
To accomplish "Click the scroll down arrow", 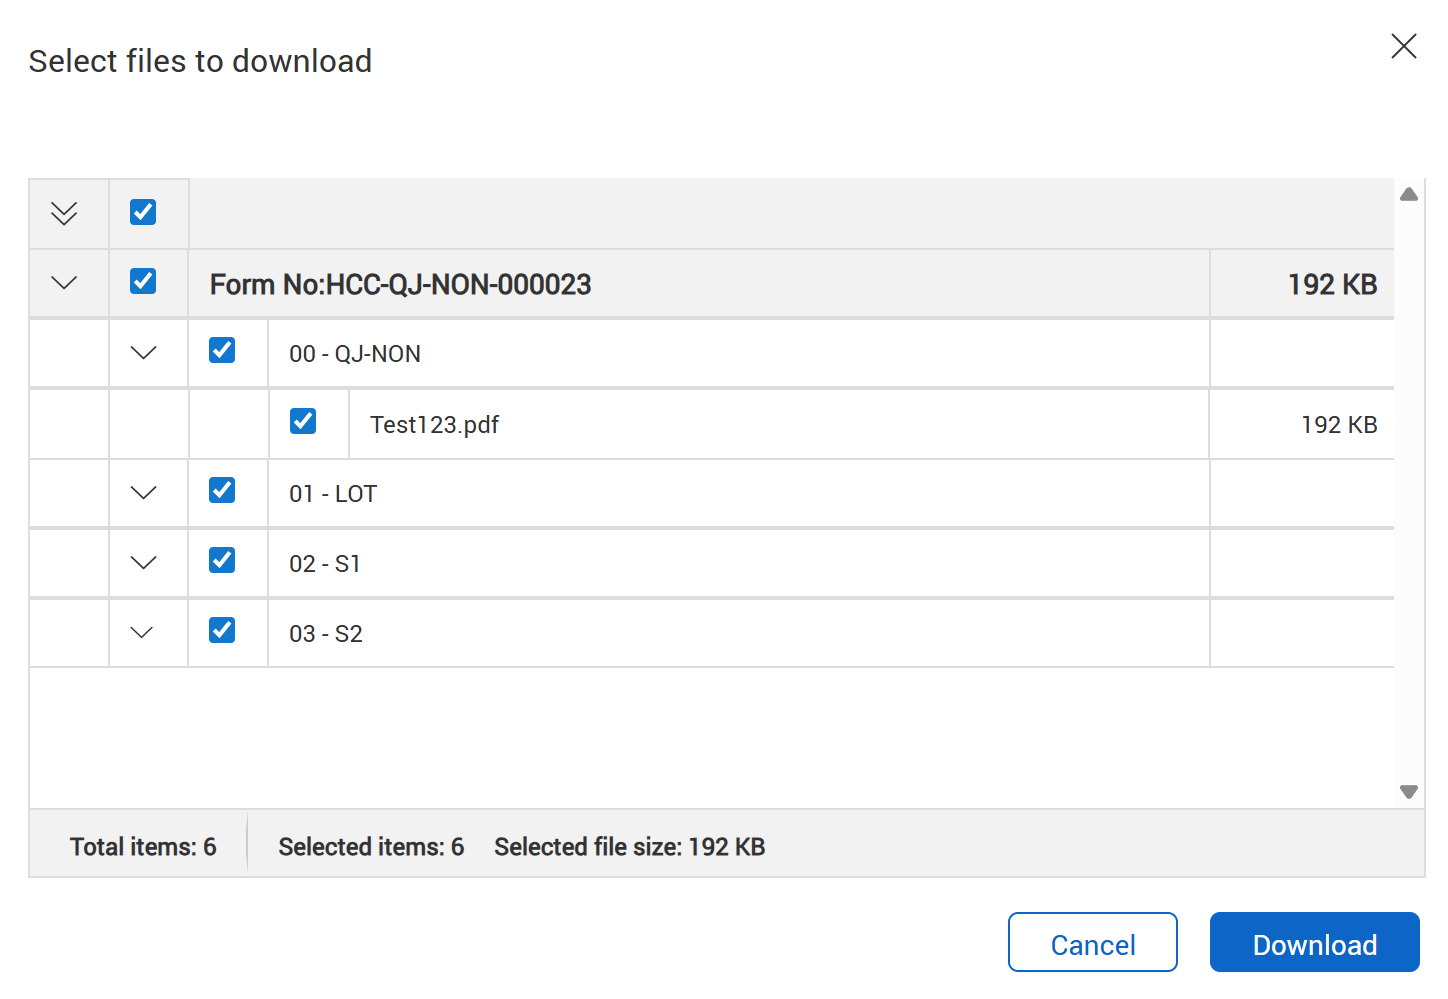I will pos(1409,792).
